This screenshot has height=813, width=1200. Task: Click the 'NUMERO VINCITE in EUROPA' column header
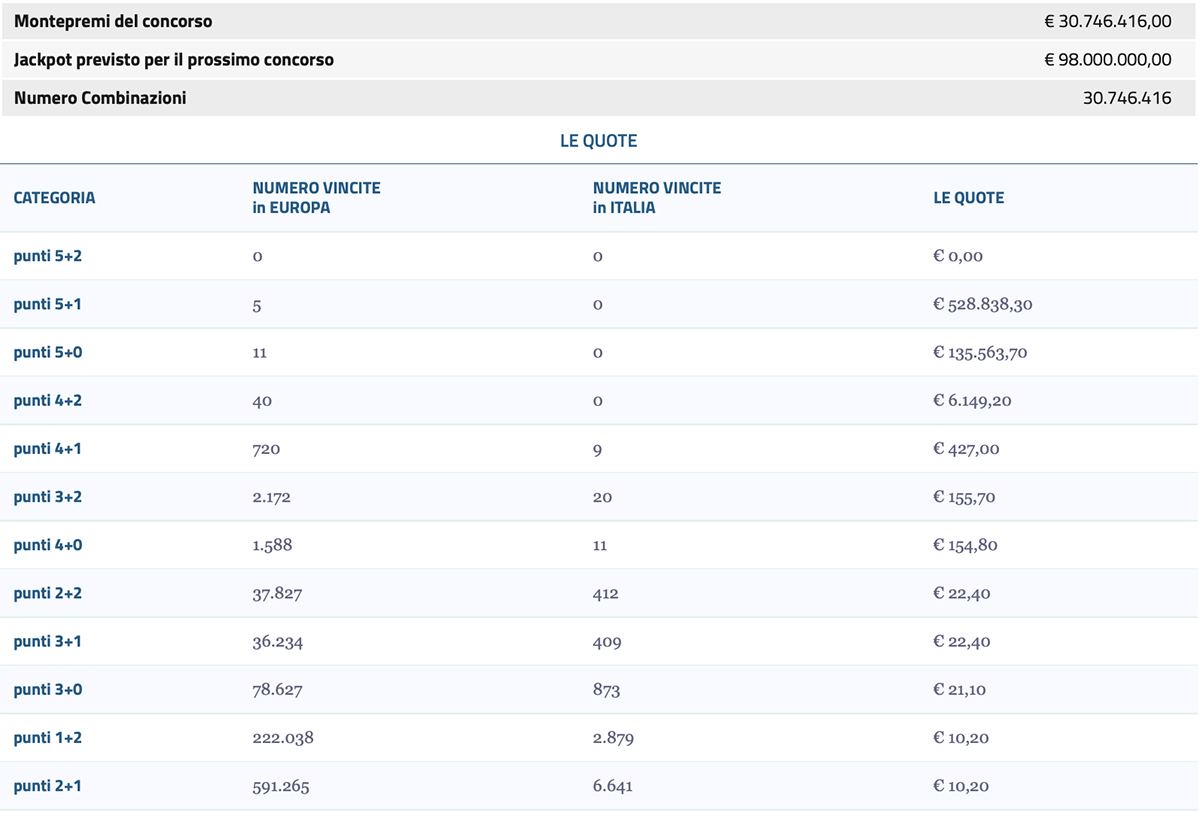(316, 198)
